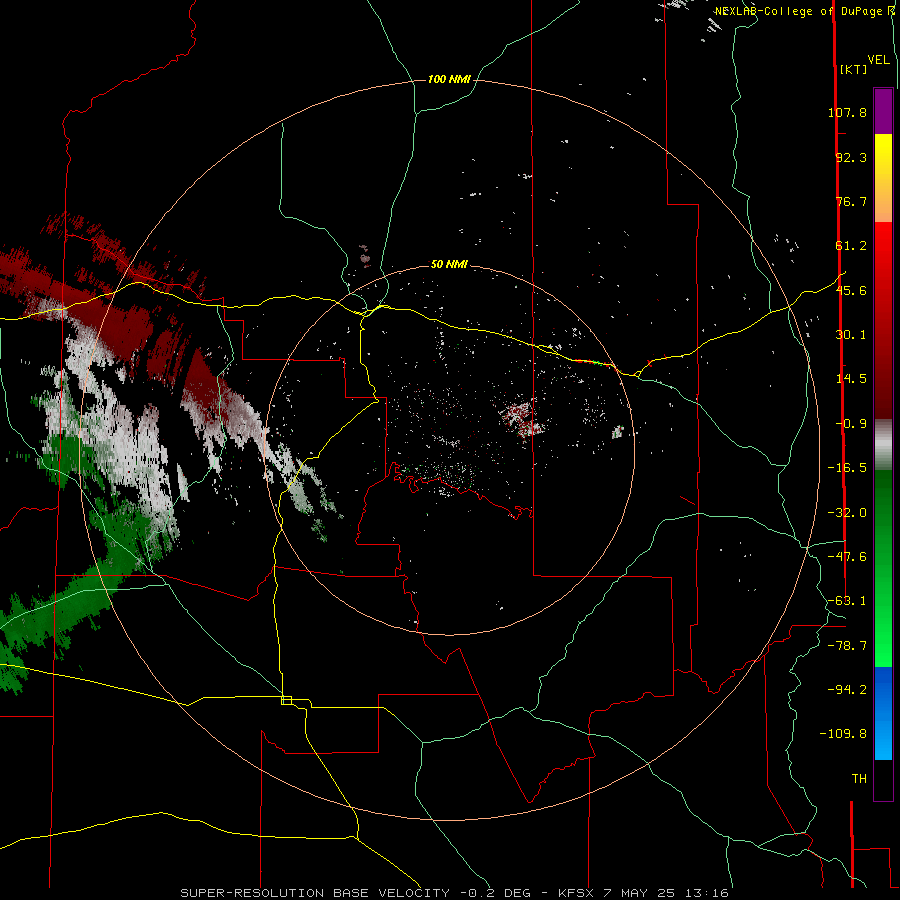Screen dimensions: 900x900
Task: Click the small yellow square marker at the highway junction
Action: [x=286, y=700]
